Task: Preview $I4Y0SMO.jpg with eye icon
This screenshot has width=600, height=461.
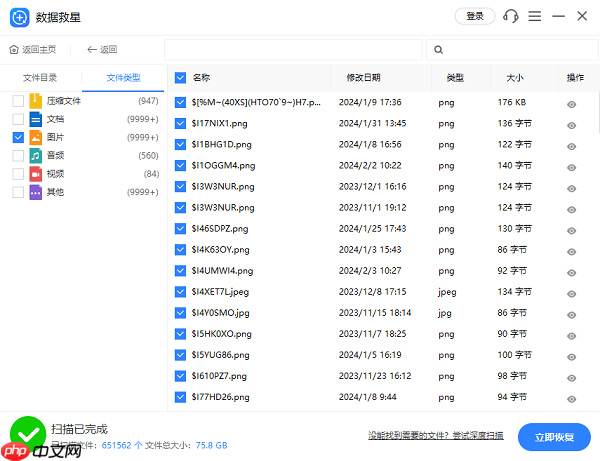Action: tap(572, 315)
